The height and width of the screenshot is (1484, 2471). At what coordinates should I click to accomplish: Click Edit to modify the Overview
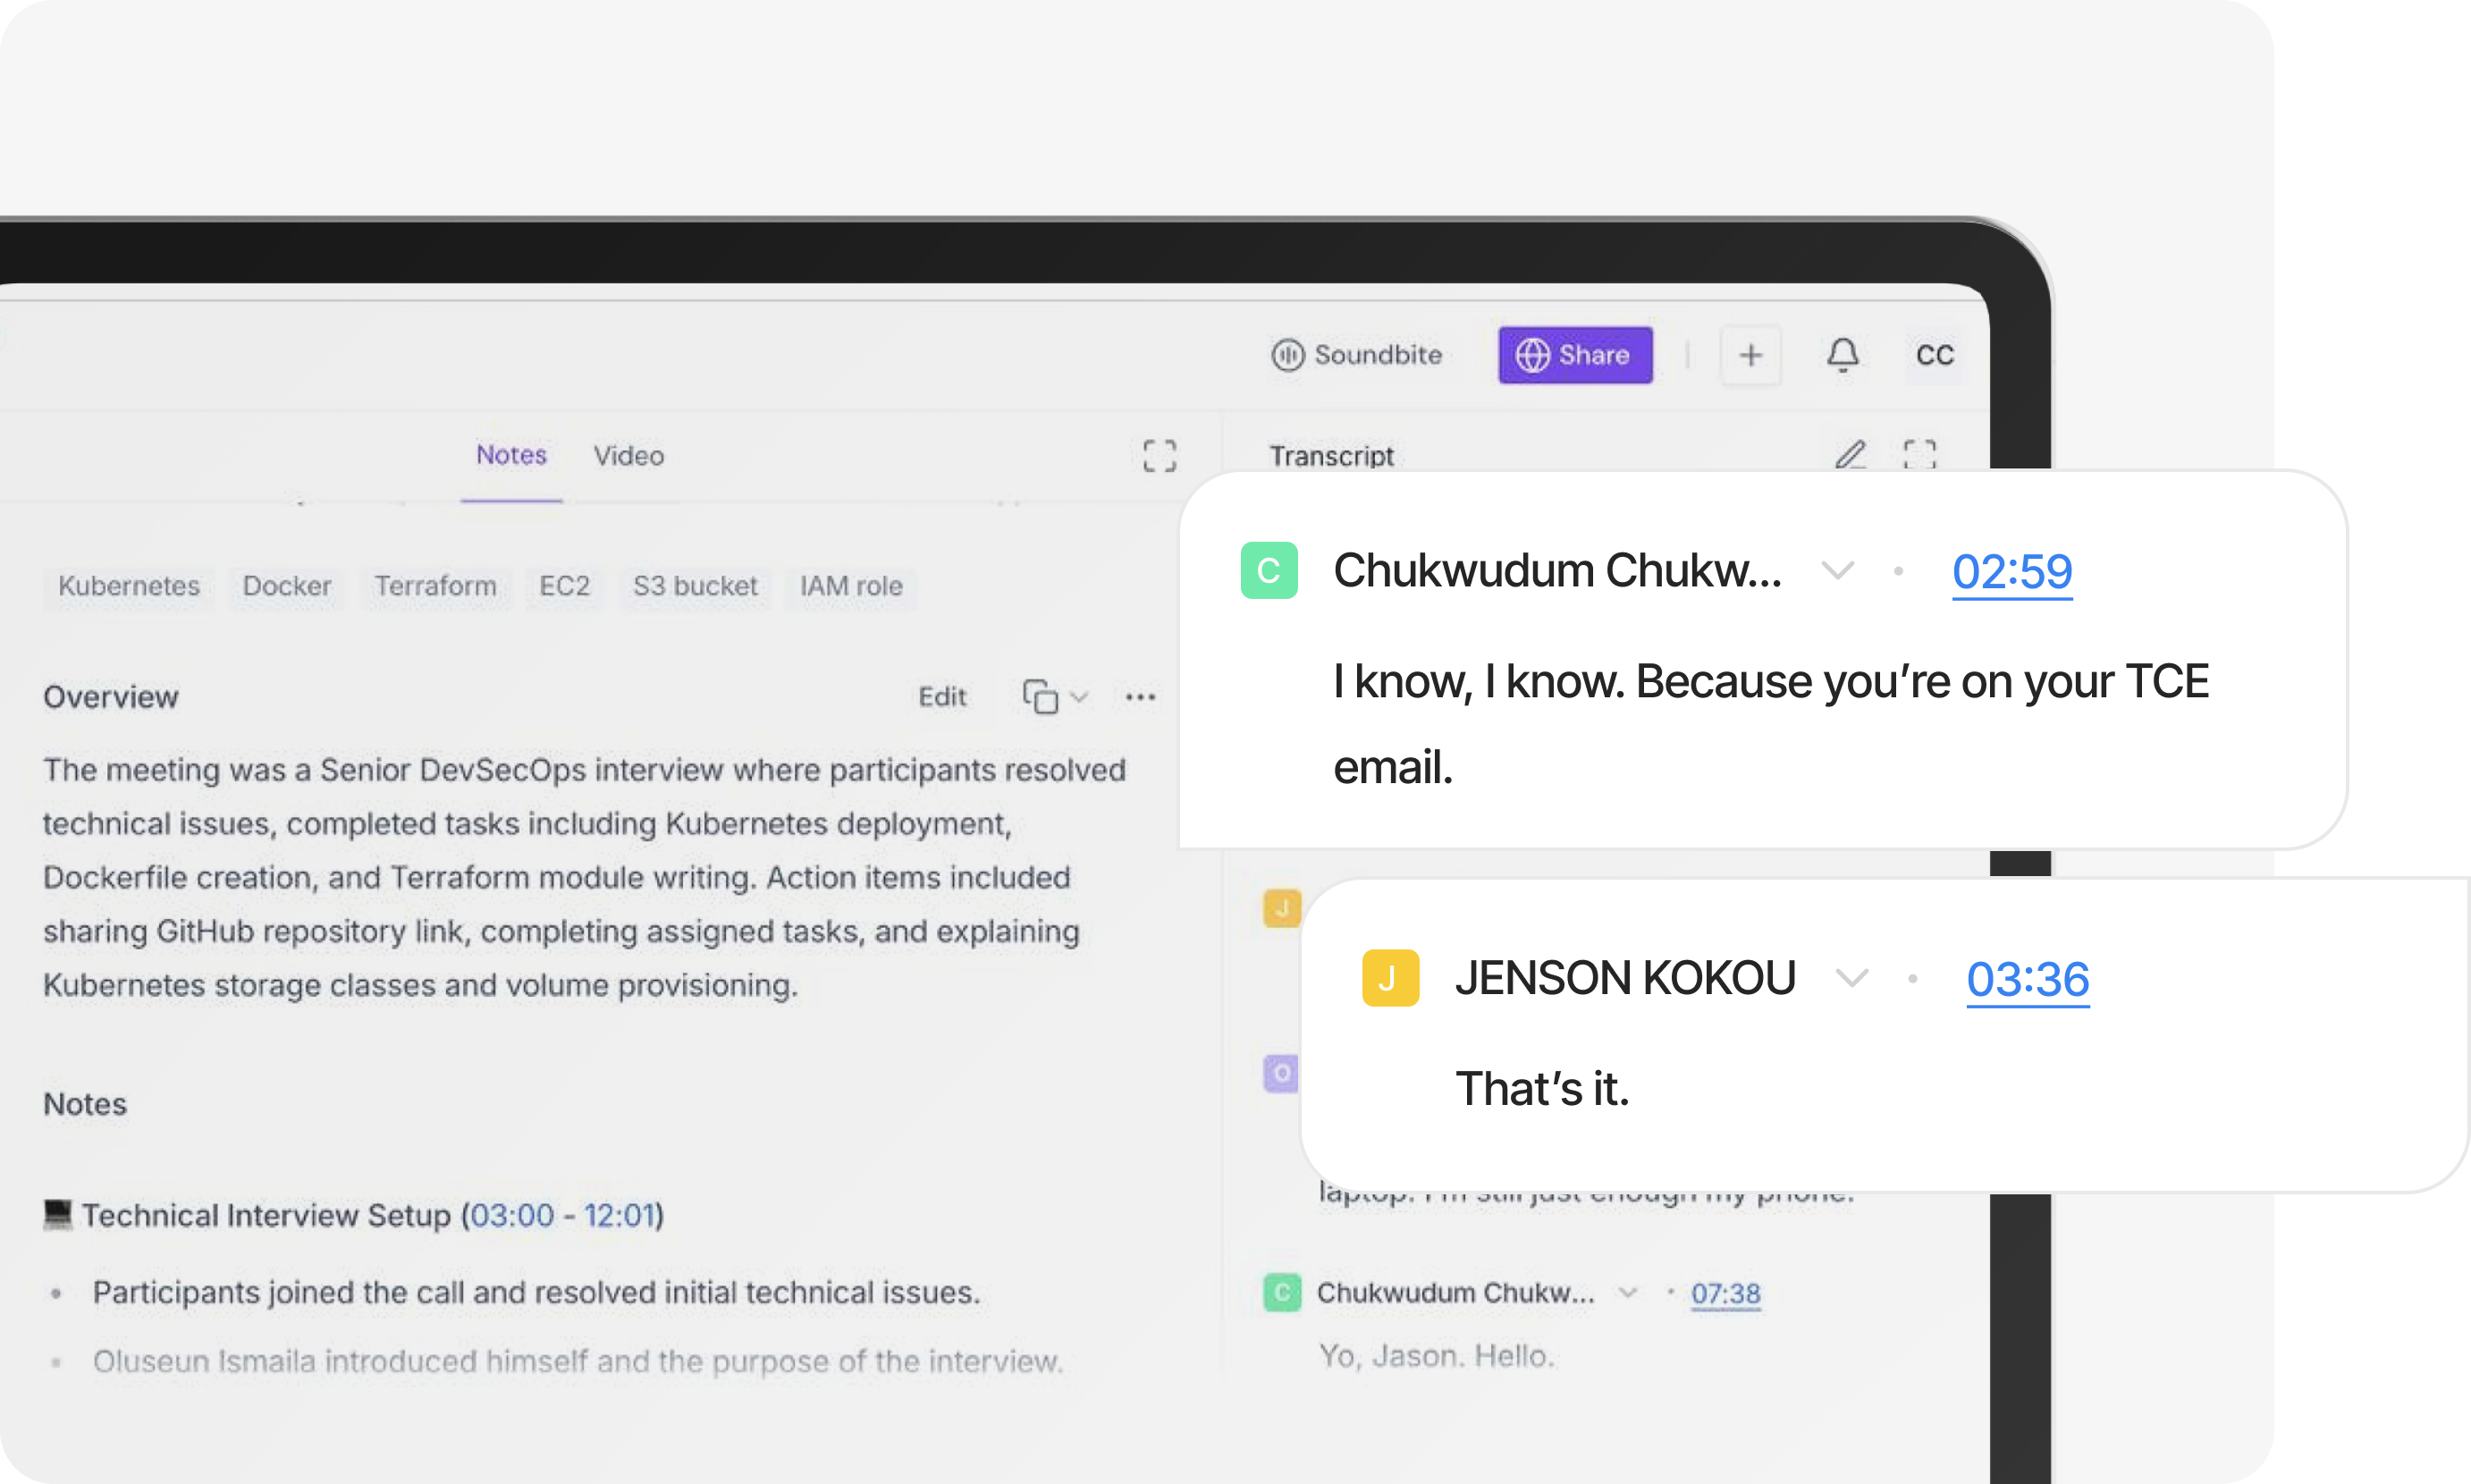[941, 696]
